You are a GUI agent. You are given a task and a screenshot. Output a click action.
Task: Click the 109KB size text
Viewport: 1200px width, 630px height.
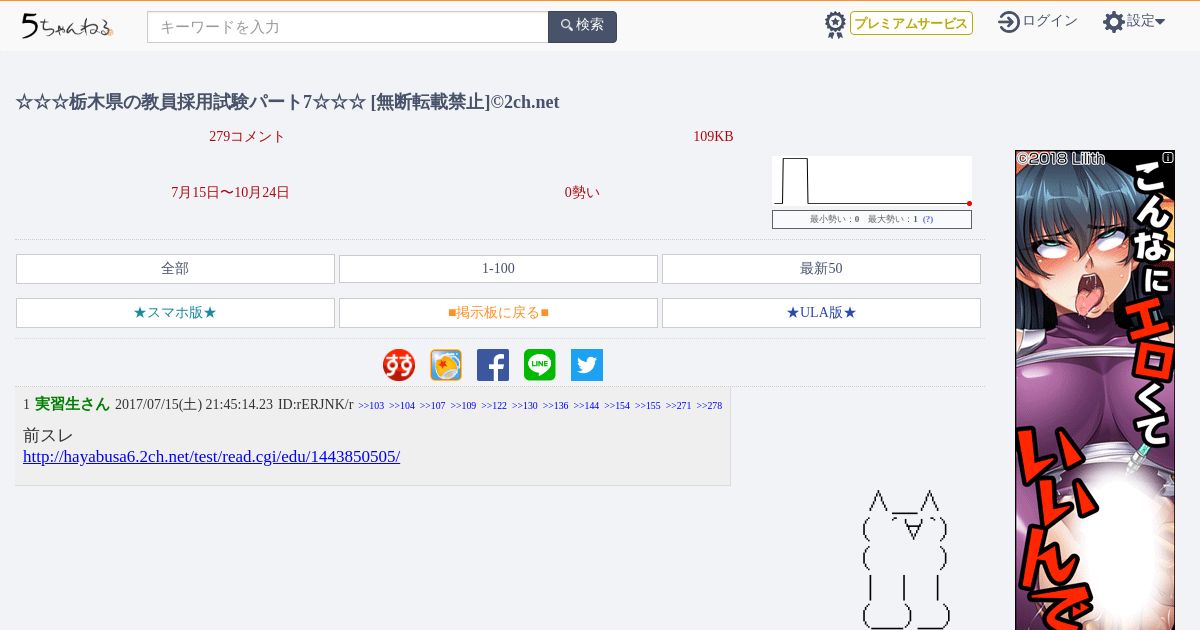pos(713,137)
